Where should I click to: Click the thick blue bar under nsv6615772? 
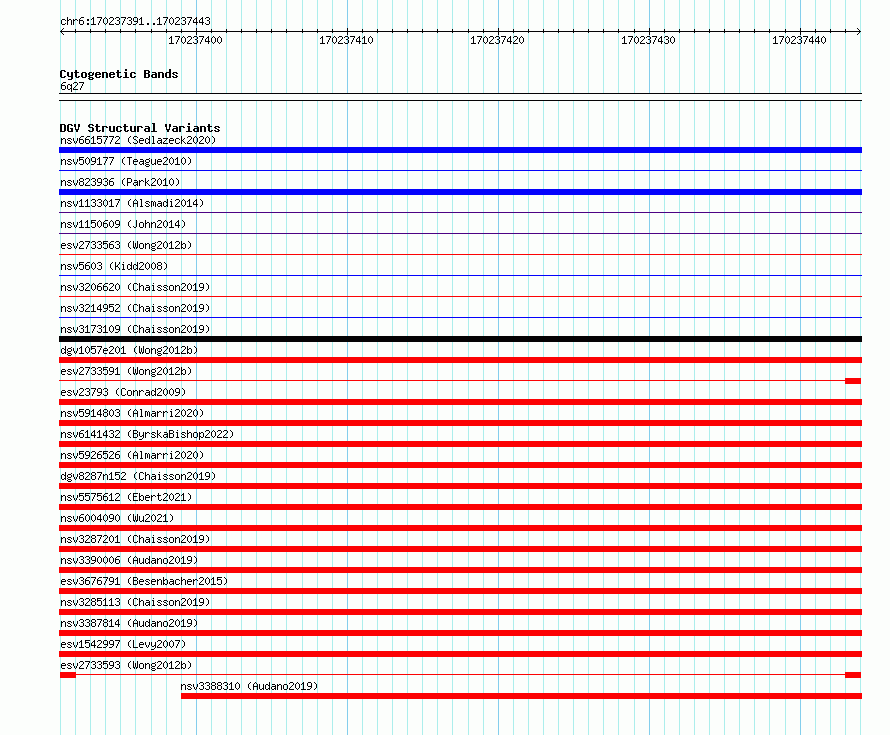(460, 150)
